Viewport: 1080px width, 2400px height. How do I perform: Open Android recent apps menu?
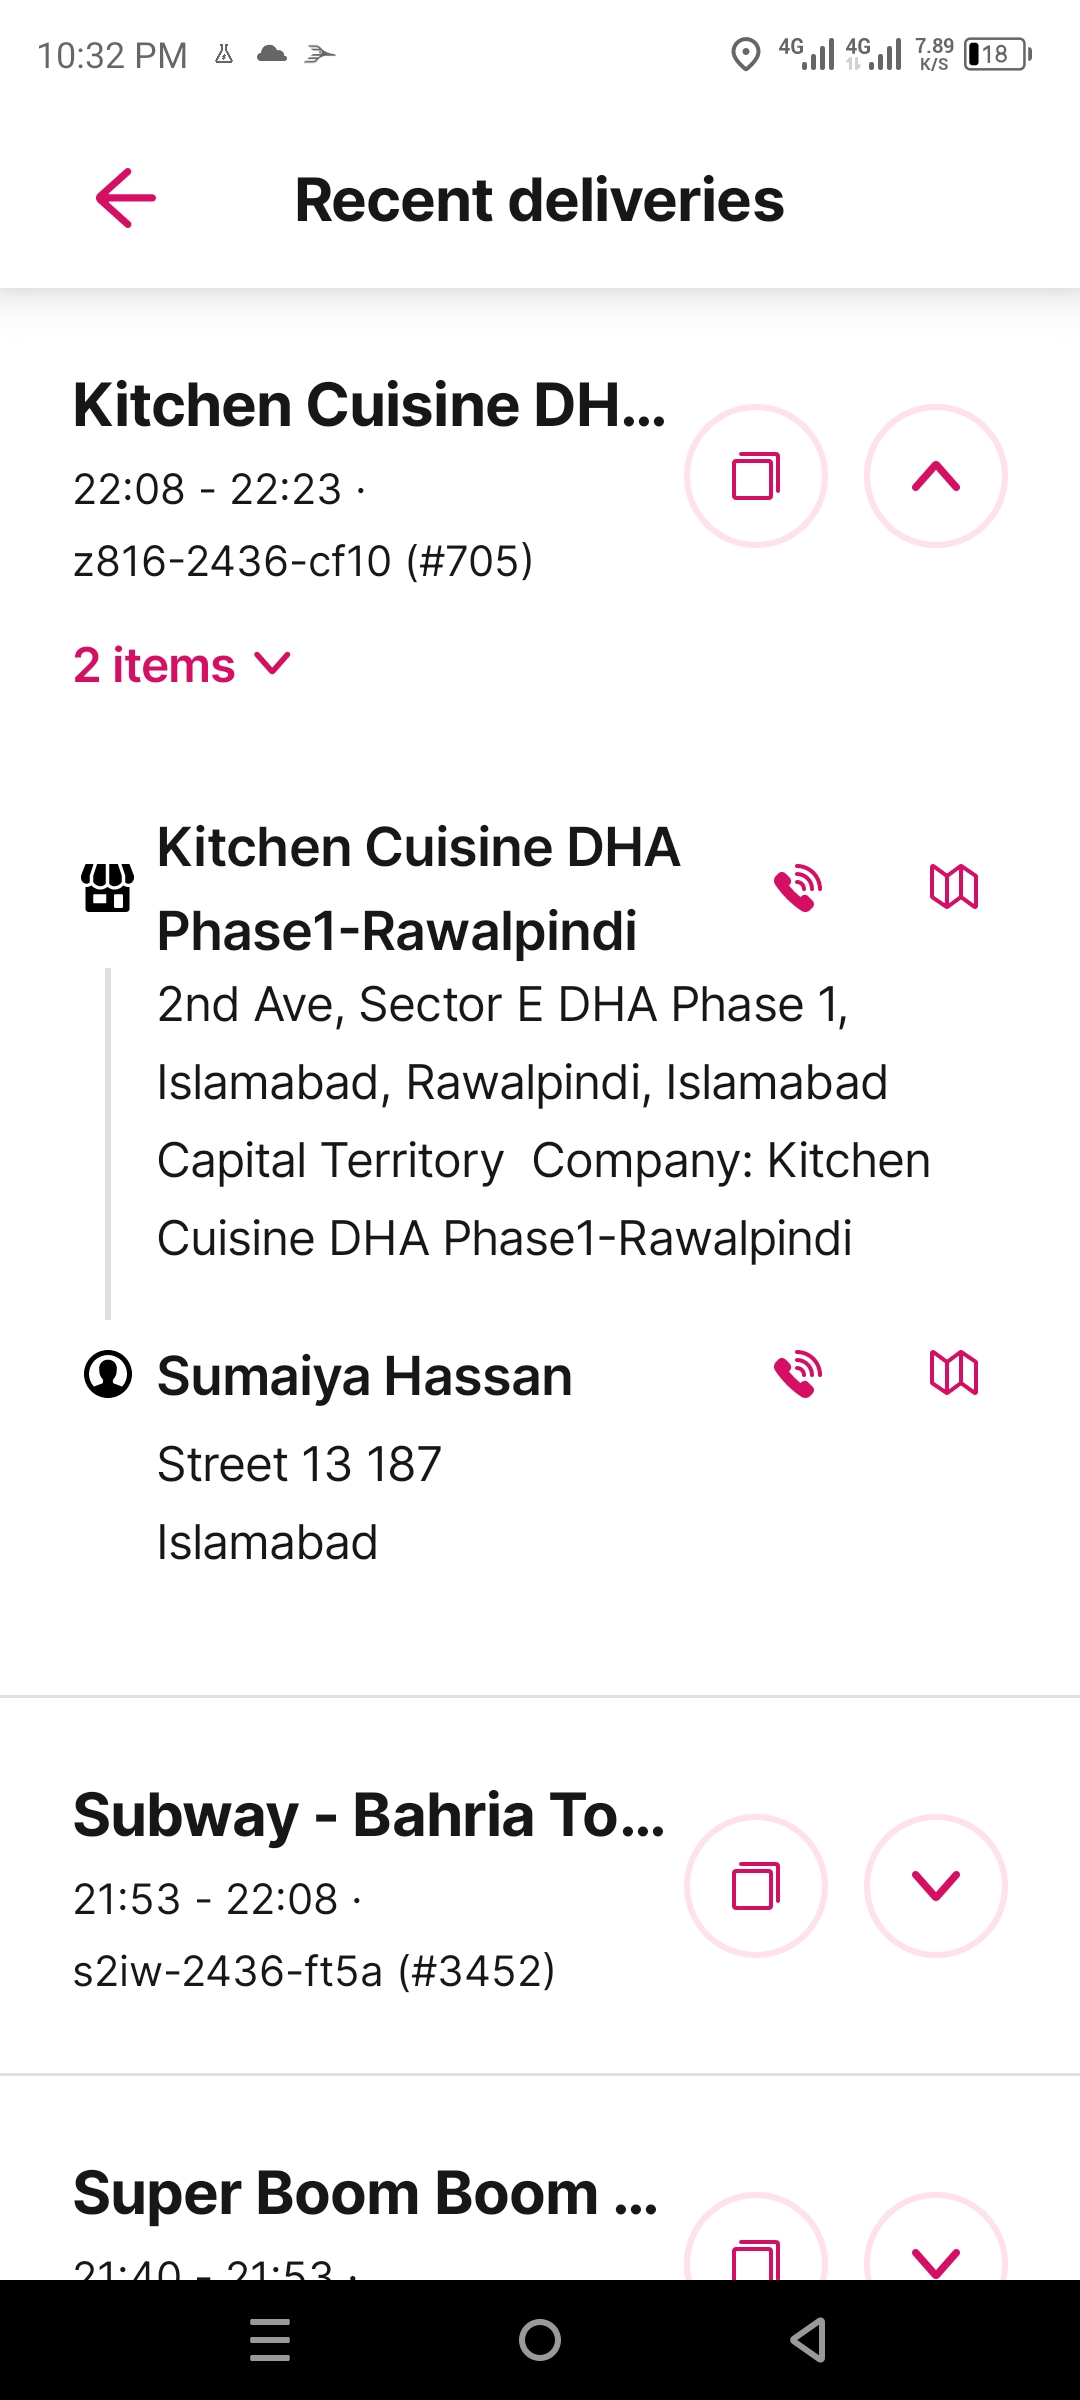(270, 2340)
